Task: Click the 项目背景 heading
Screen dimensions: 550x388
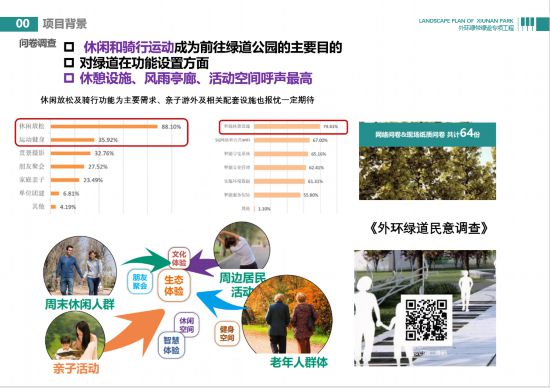Action: click(65, 24)
